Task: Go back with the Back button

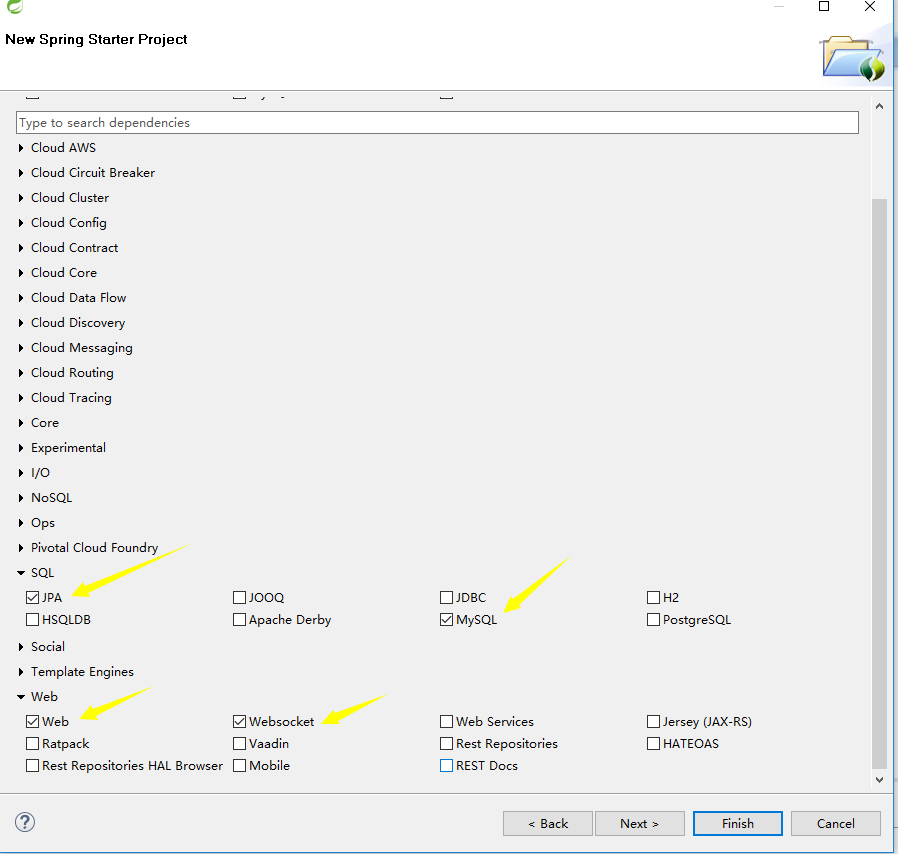Action: tap(548, 824)
